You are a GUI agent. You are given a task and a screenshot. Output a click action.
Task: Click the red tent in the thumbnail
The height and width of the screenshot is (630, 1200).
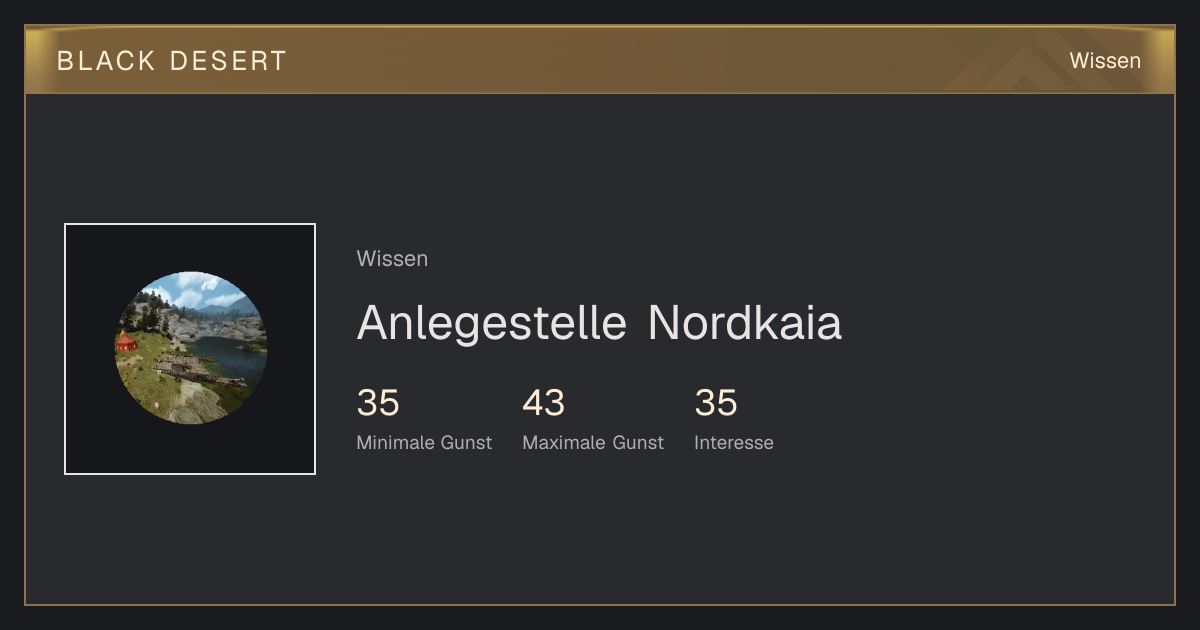point(126,342)
